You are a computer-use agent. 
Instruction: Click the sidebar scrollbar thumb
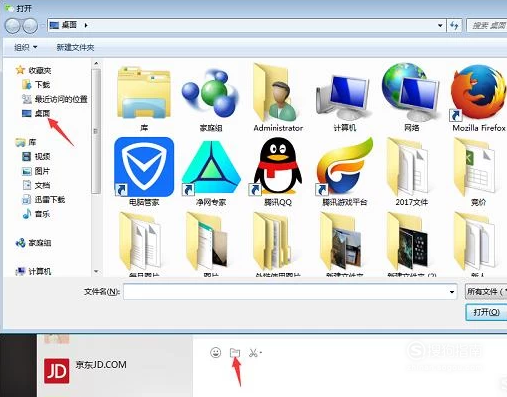pos(96,131)
